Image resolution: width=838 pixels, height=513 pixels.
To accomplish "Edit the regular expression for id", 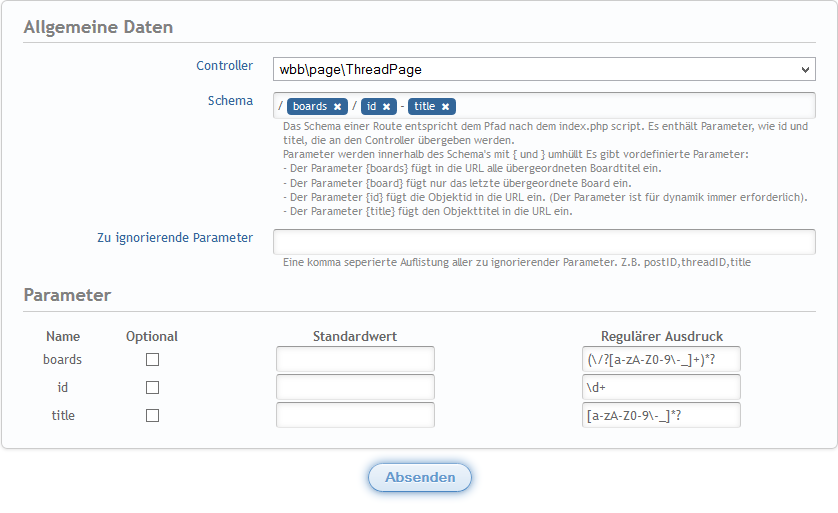I will pos(661,387).
